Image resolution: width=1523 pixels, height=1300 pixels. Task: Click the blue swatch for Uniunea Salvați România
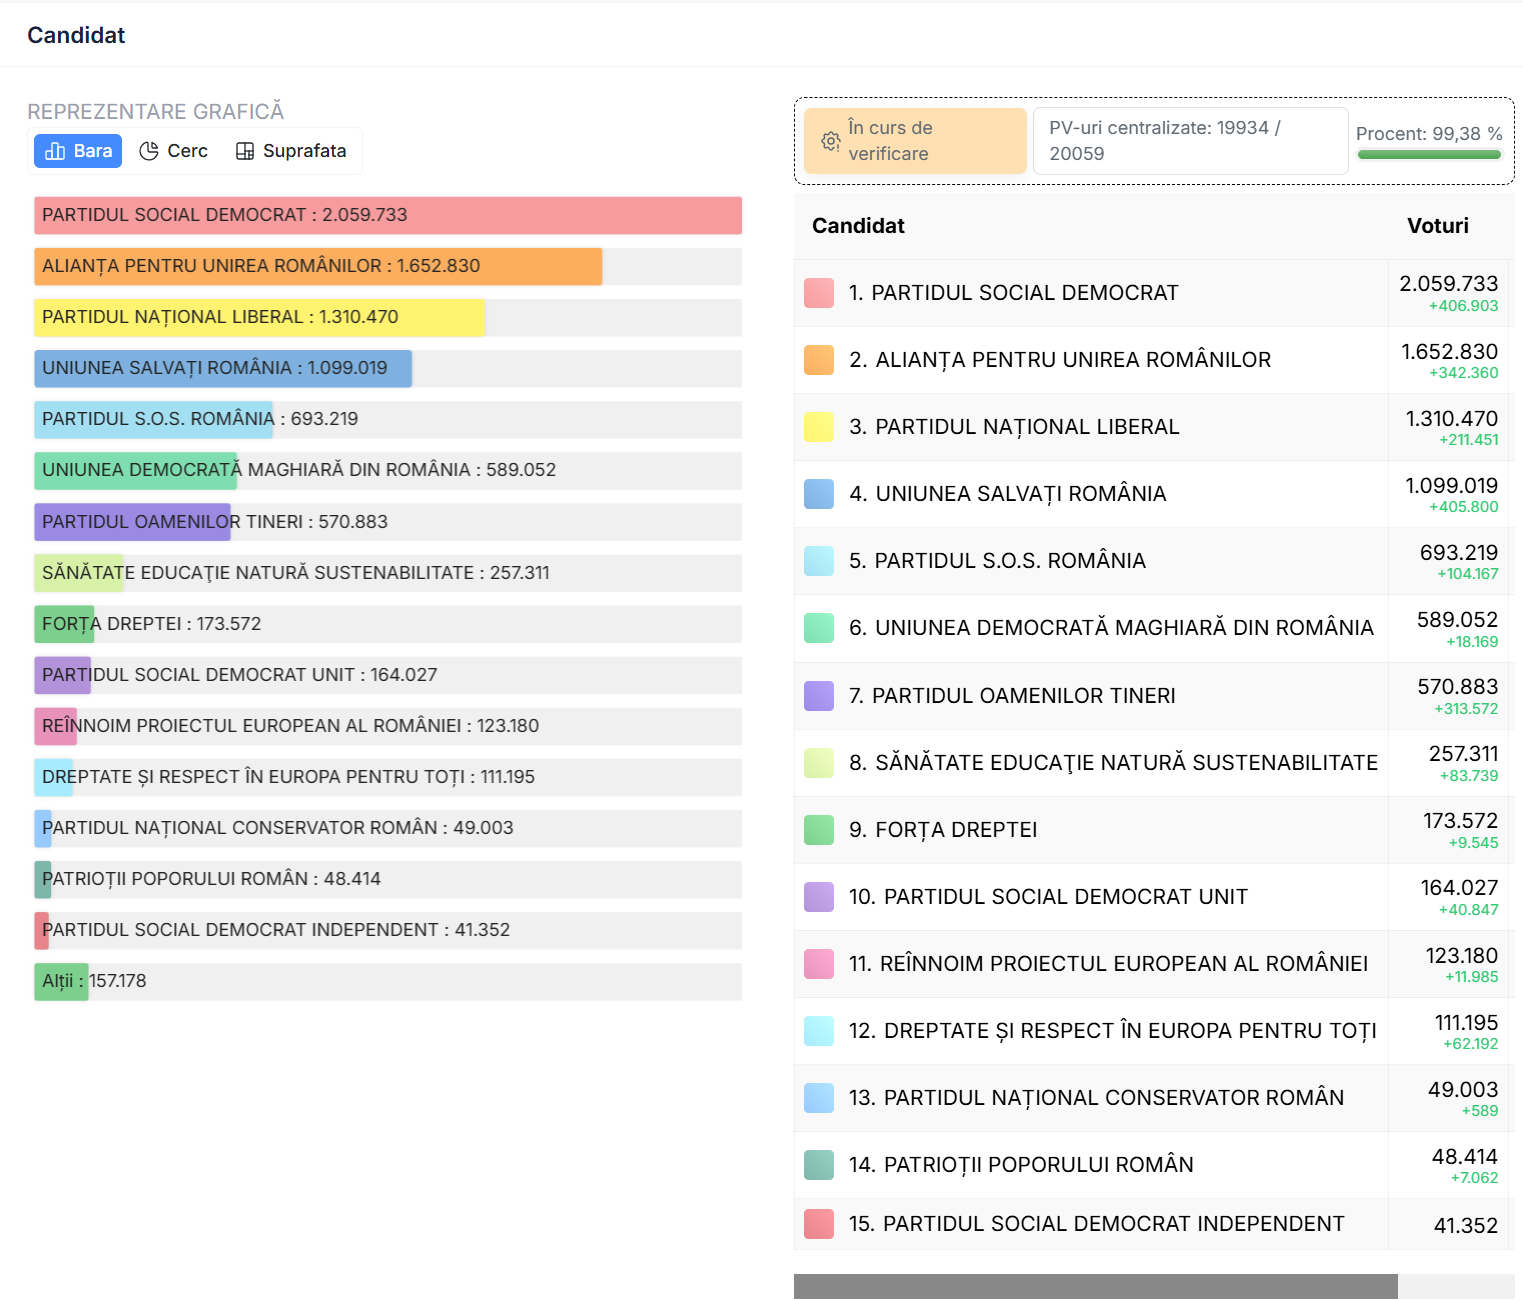[819, 494]
